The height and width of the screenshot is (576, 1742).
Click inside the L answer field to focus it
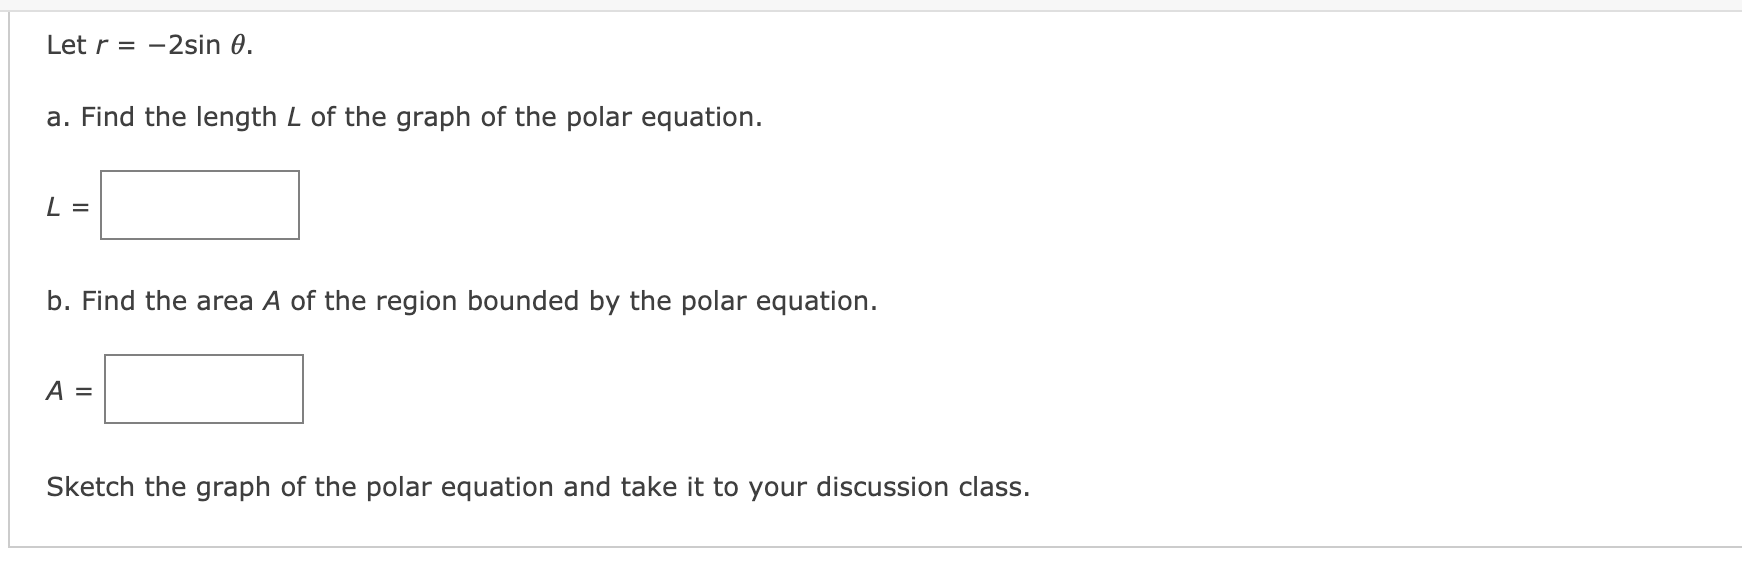click(199, 206)
